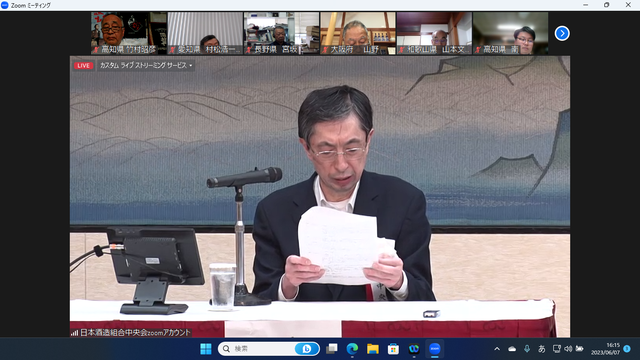640x360 pixels.
Task: Show hidden system tray icons
Action: [x=497, y=349]
